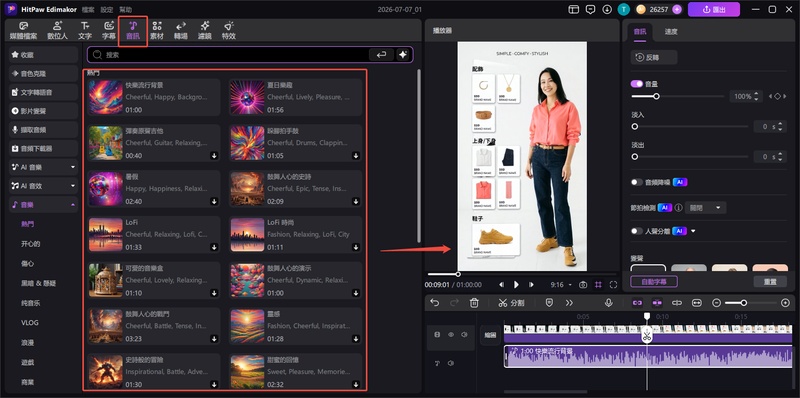Open the 媒體檔案 media files tab

pyautogui.click(x=23, y=31)
